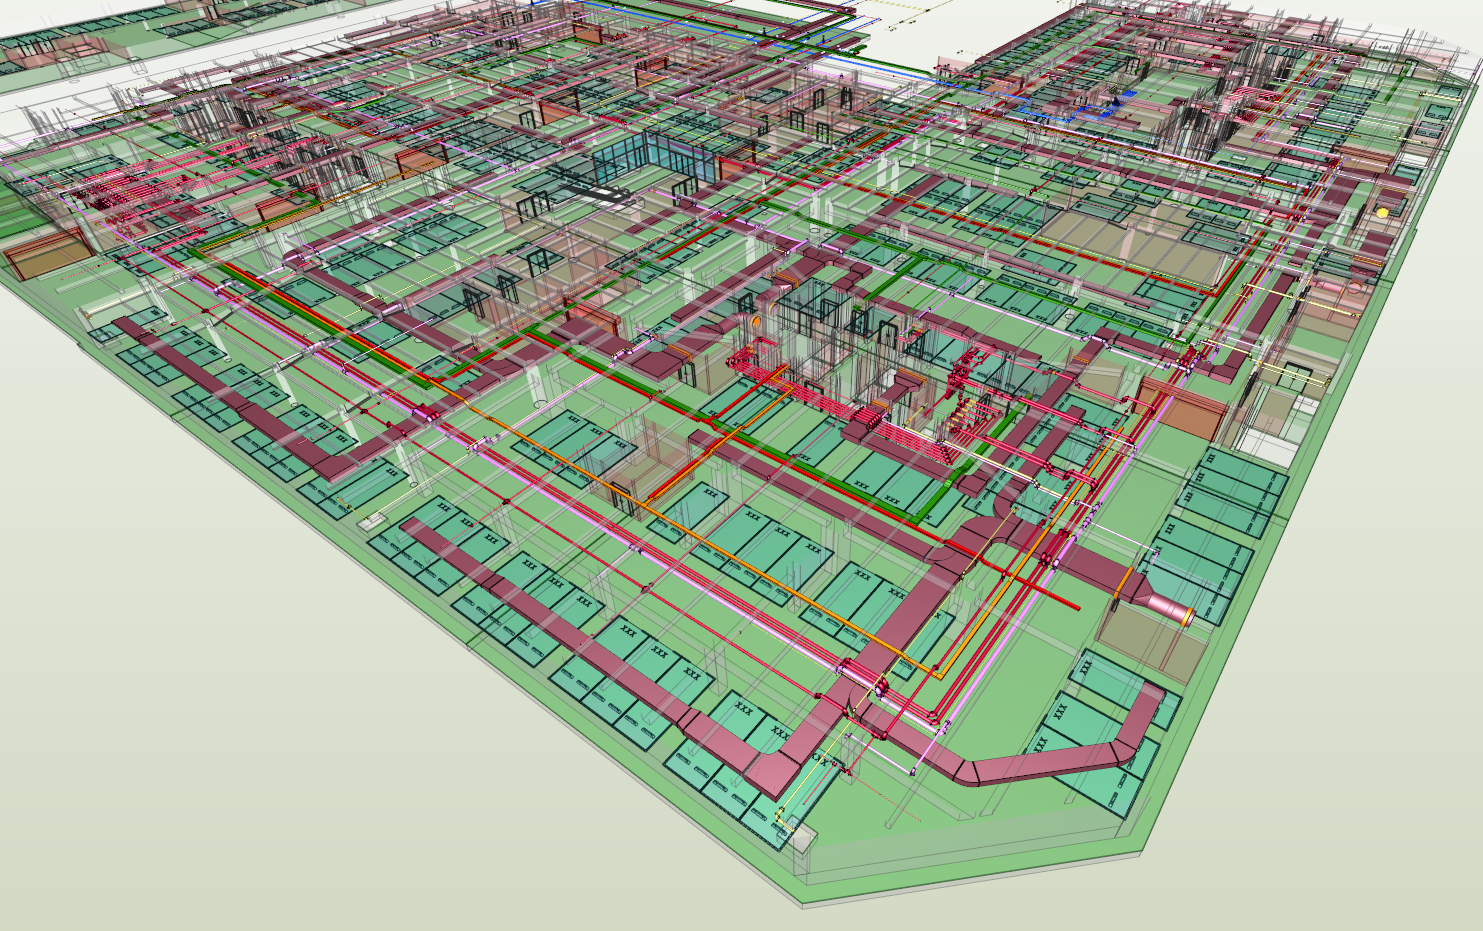Select the blue glass curtain wall enclosure

pos(656,156)
